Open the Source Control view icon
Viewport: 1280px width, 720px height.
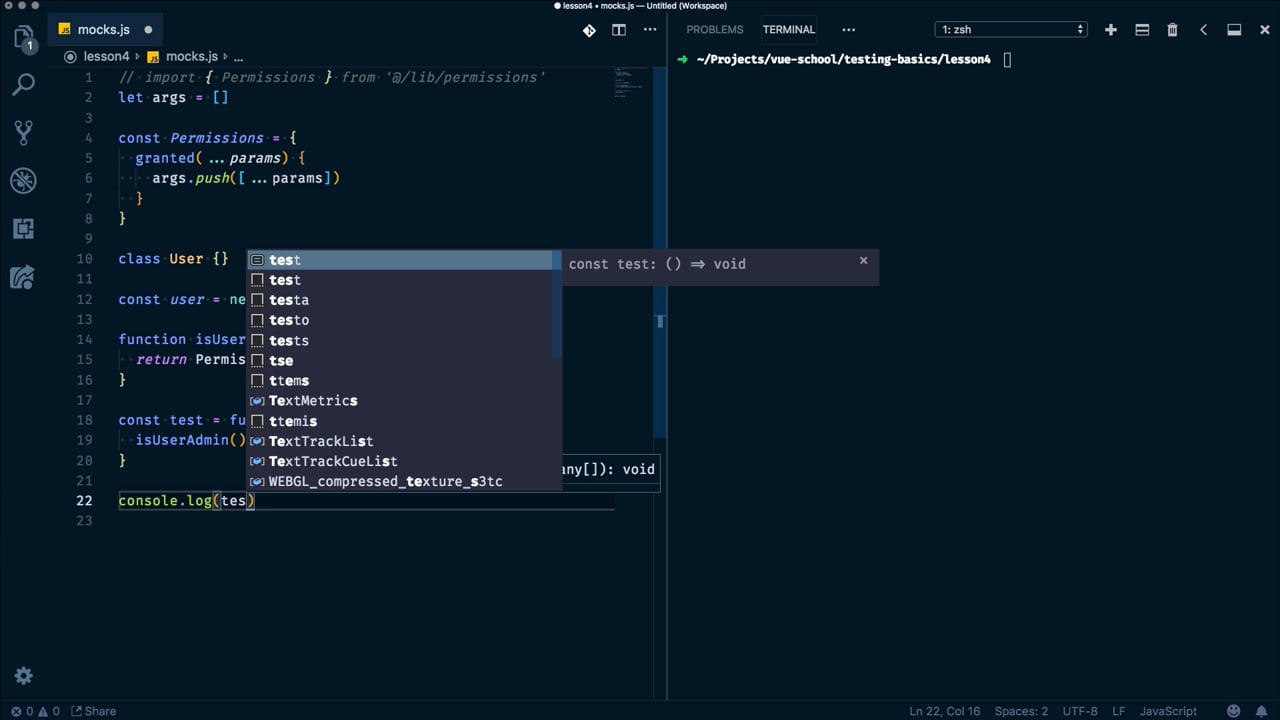(x=24, y=132)
